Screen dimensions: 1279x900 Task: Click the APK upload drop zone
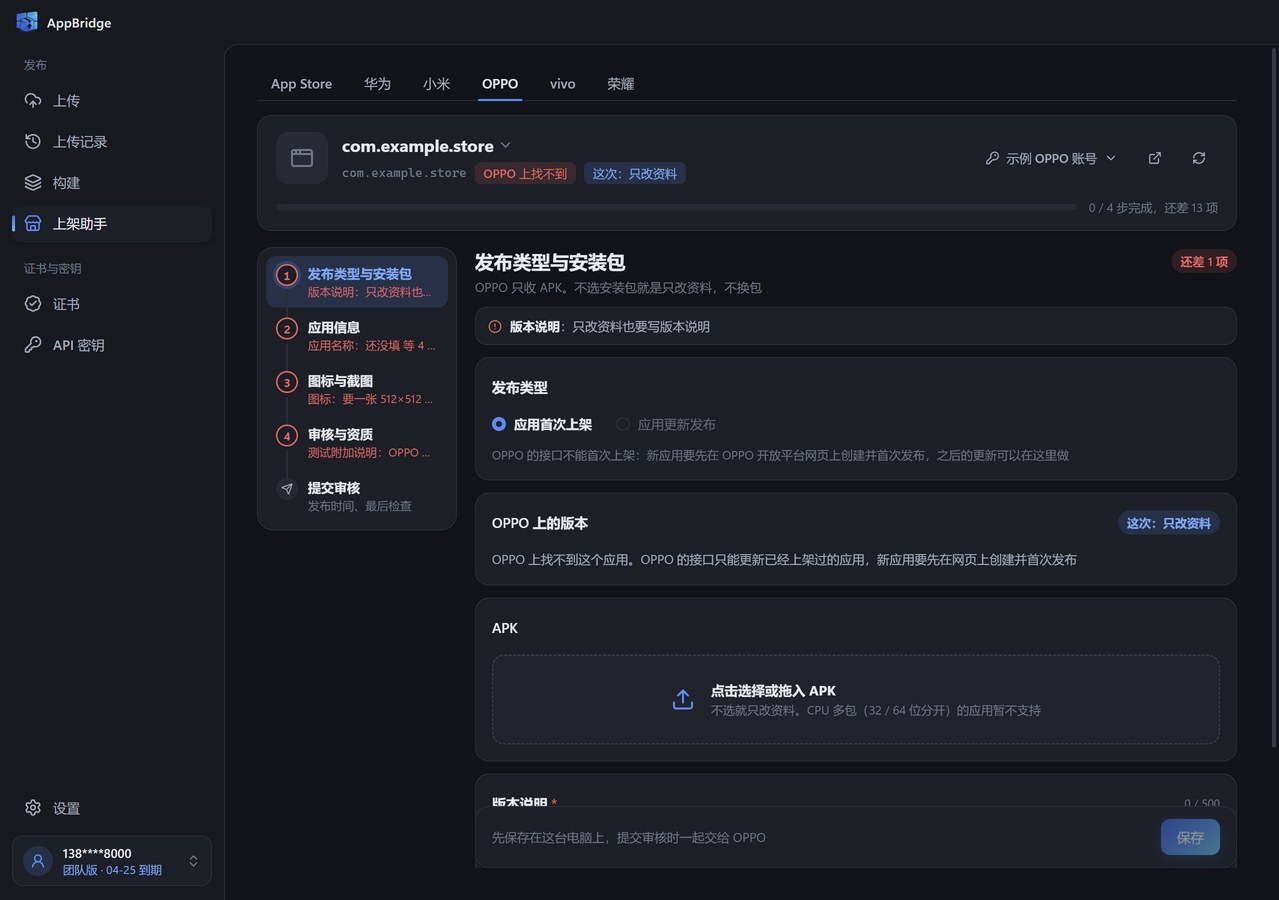(x=856, y=700)
